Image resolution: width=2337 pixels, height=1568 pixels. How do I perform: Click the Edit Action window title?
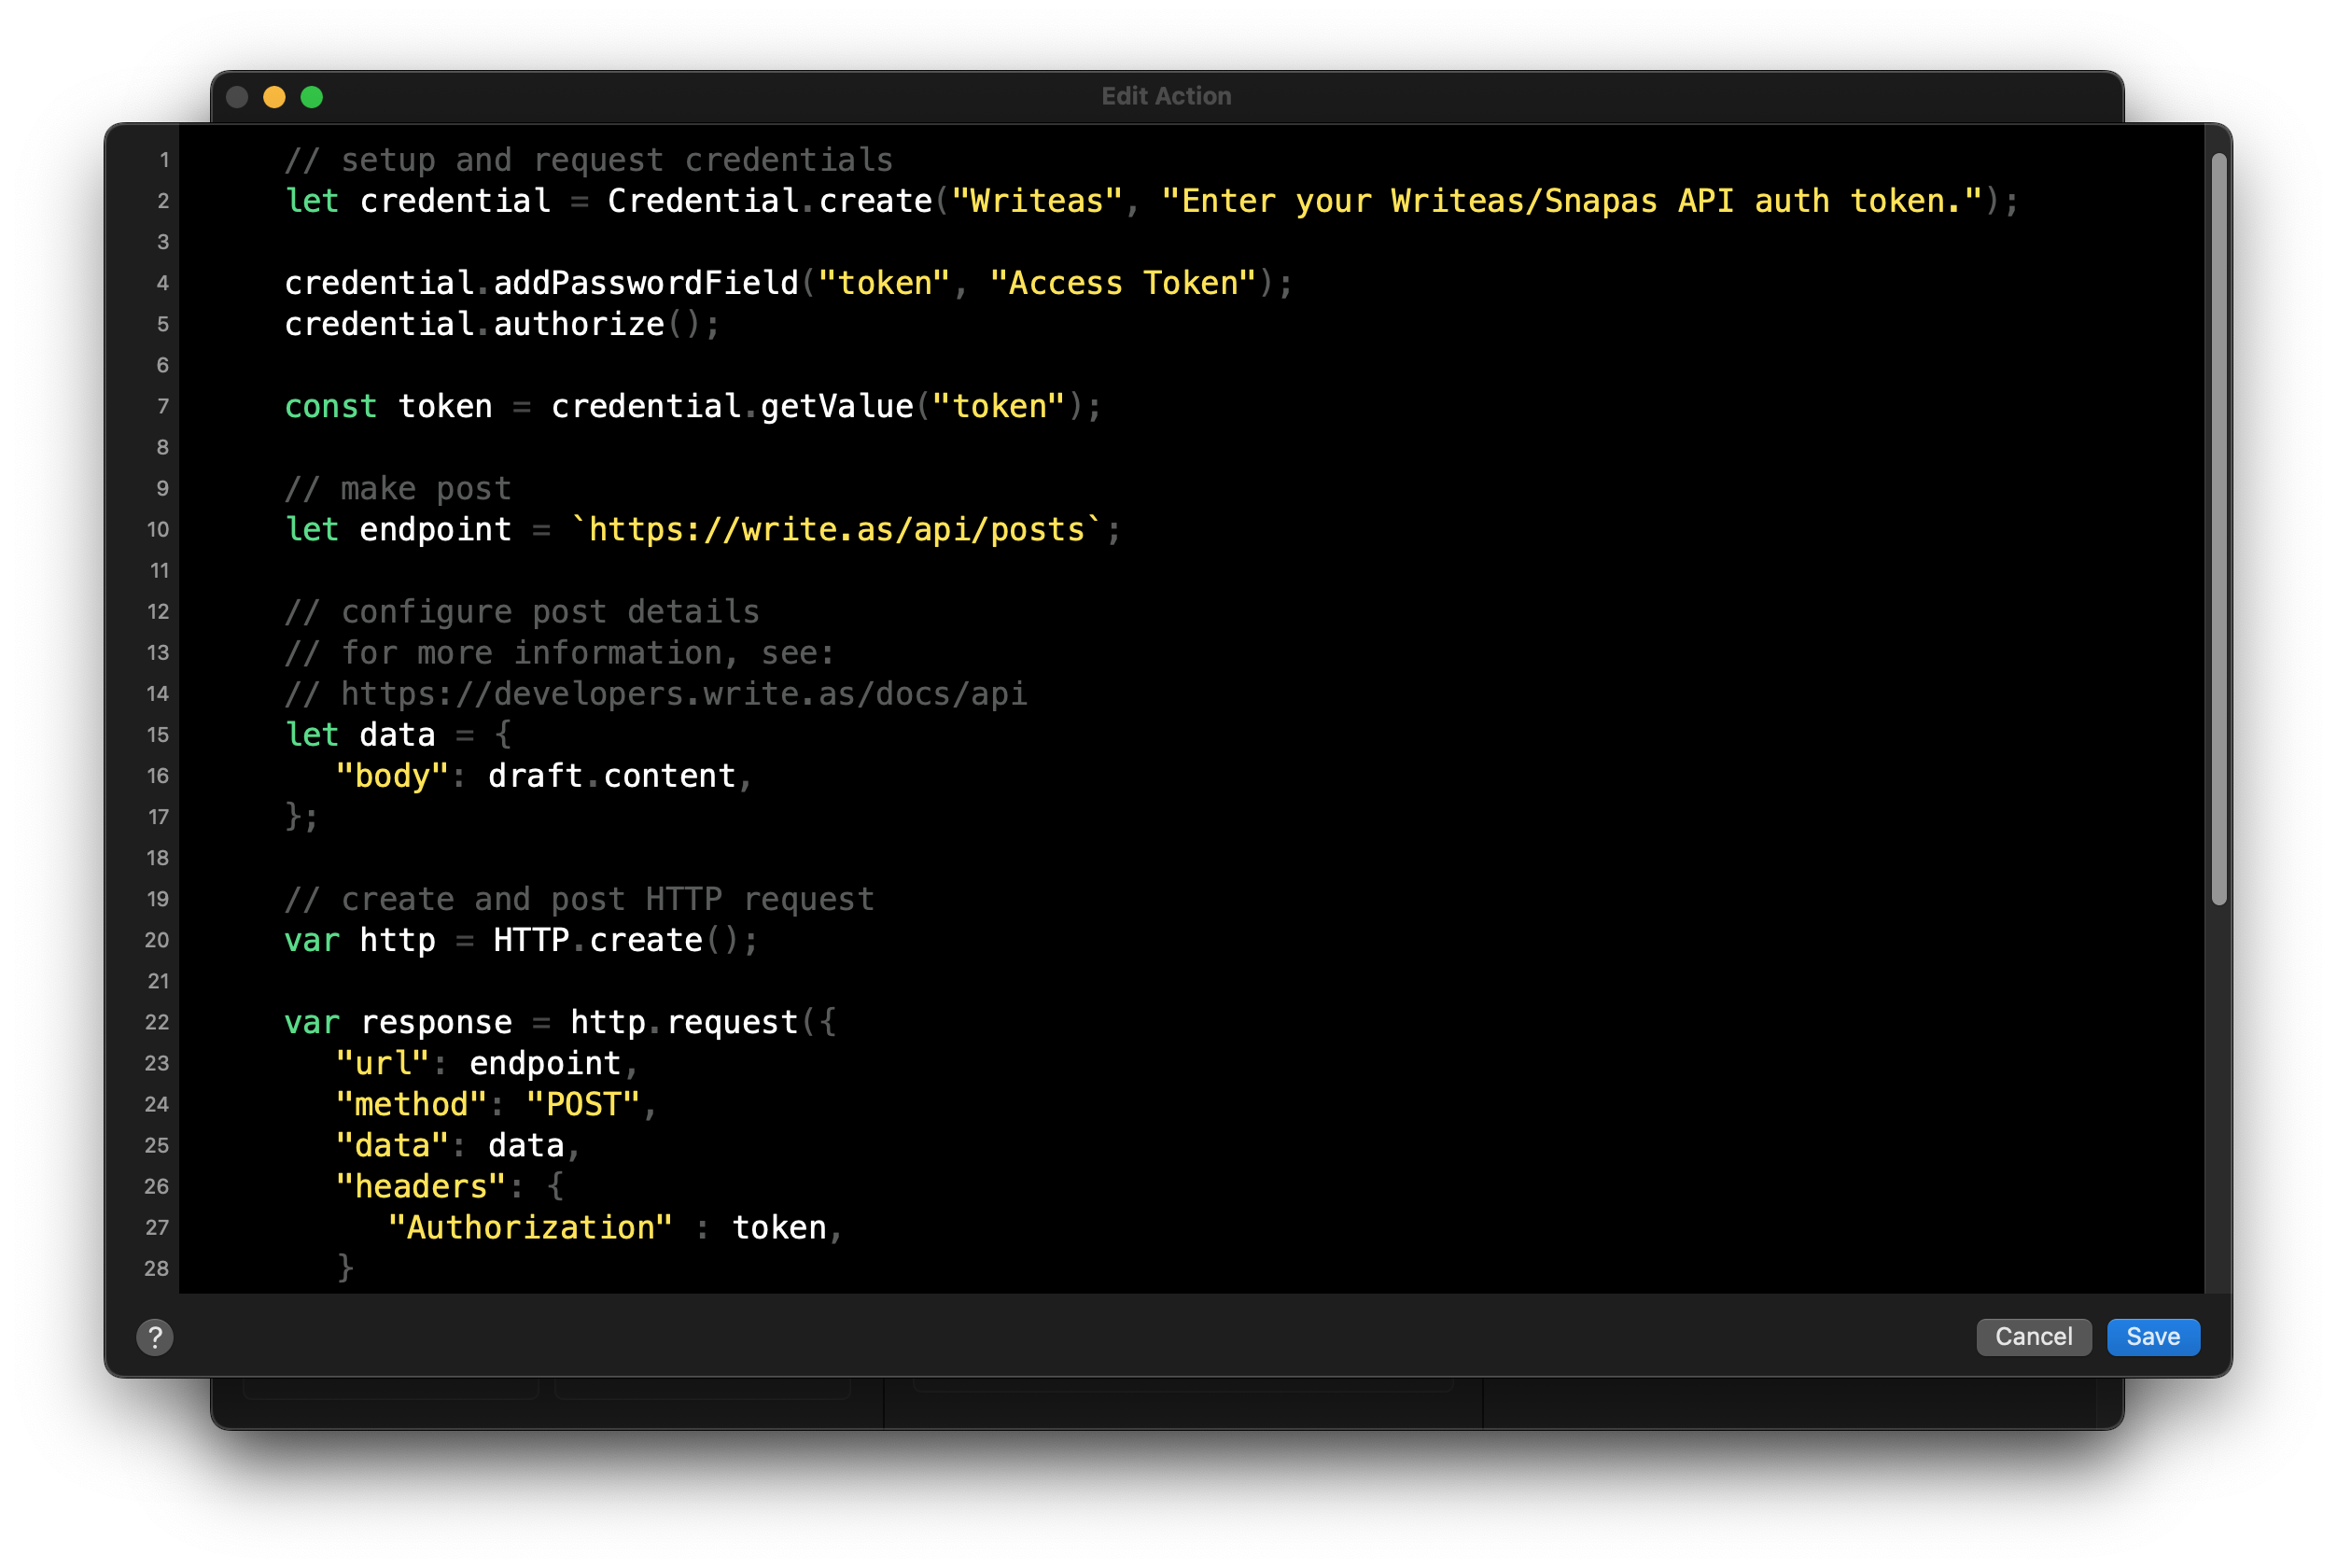pyautogui.click(x=1166, y=95)
